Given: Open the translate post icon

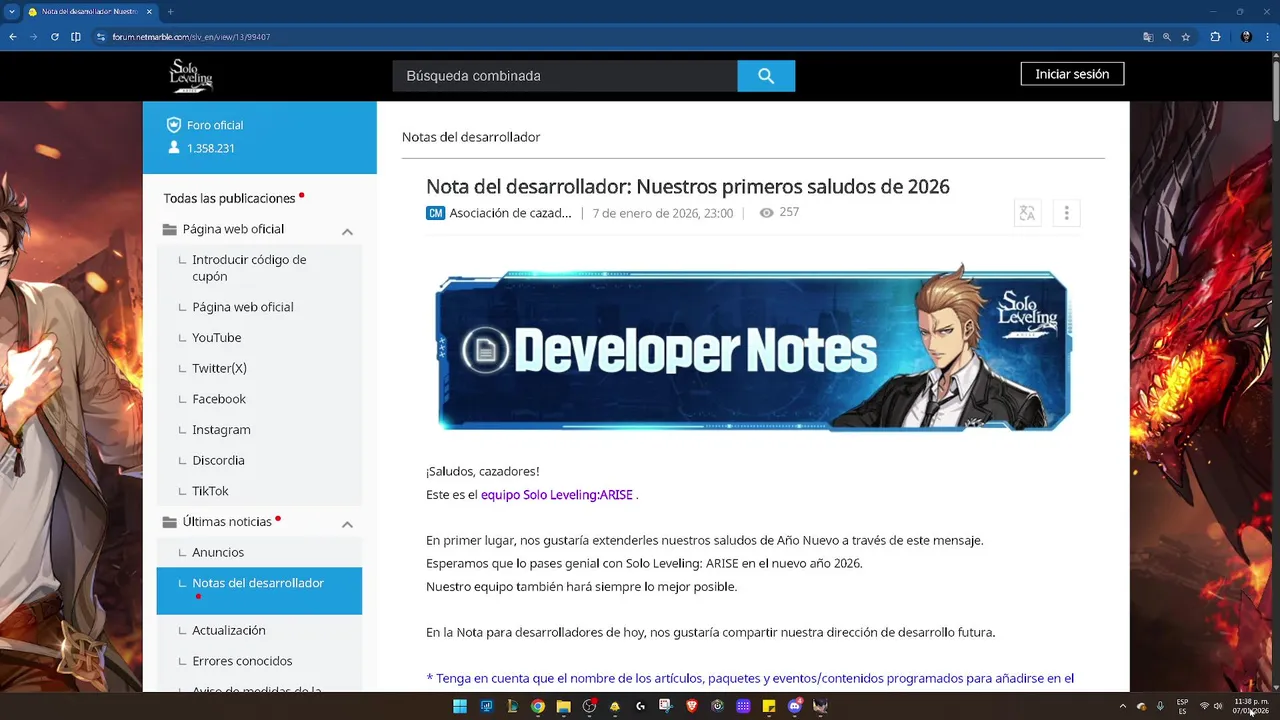Looking at the screenshot, I should click(1027, 213).
